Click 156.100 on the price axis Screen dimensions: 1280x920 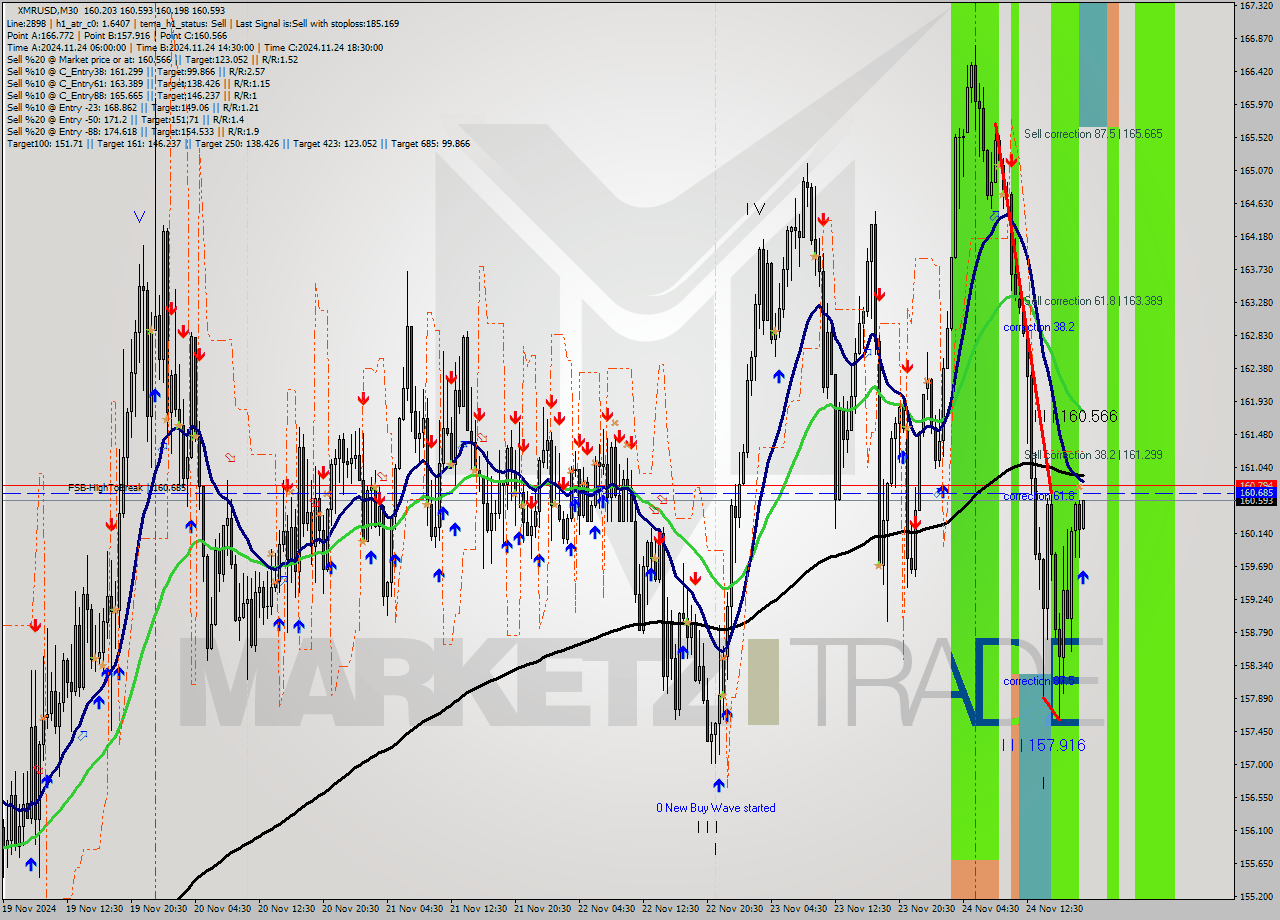(1255, 831)
